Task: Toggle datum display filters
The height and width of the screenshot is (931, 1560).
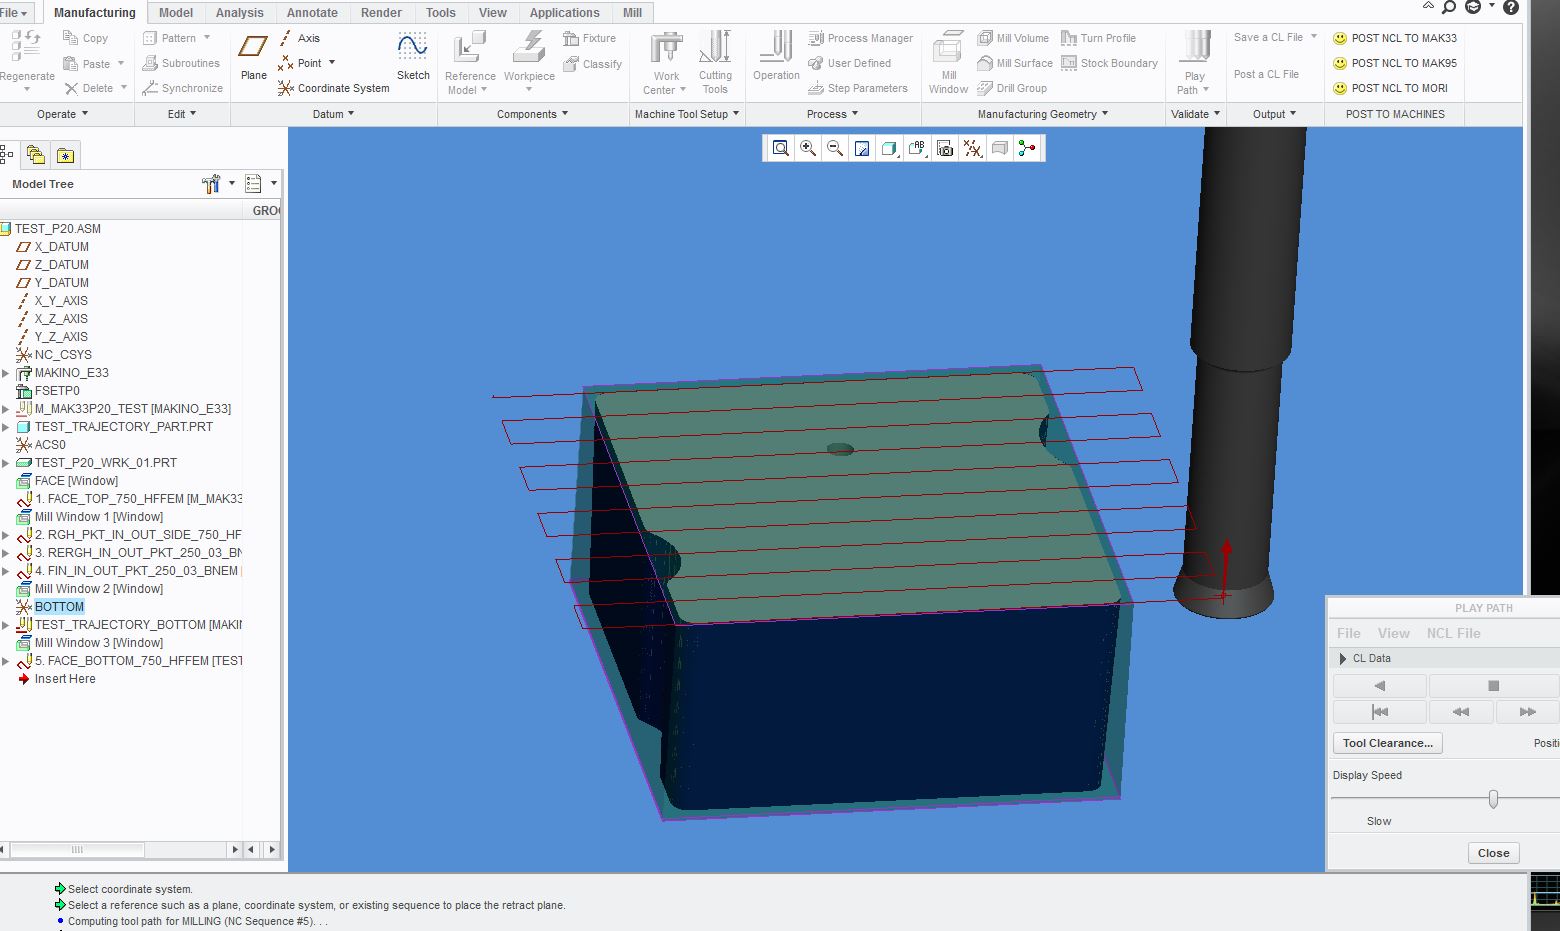Action: pyautogui.click(x=971, y=148)
